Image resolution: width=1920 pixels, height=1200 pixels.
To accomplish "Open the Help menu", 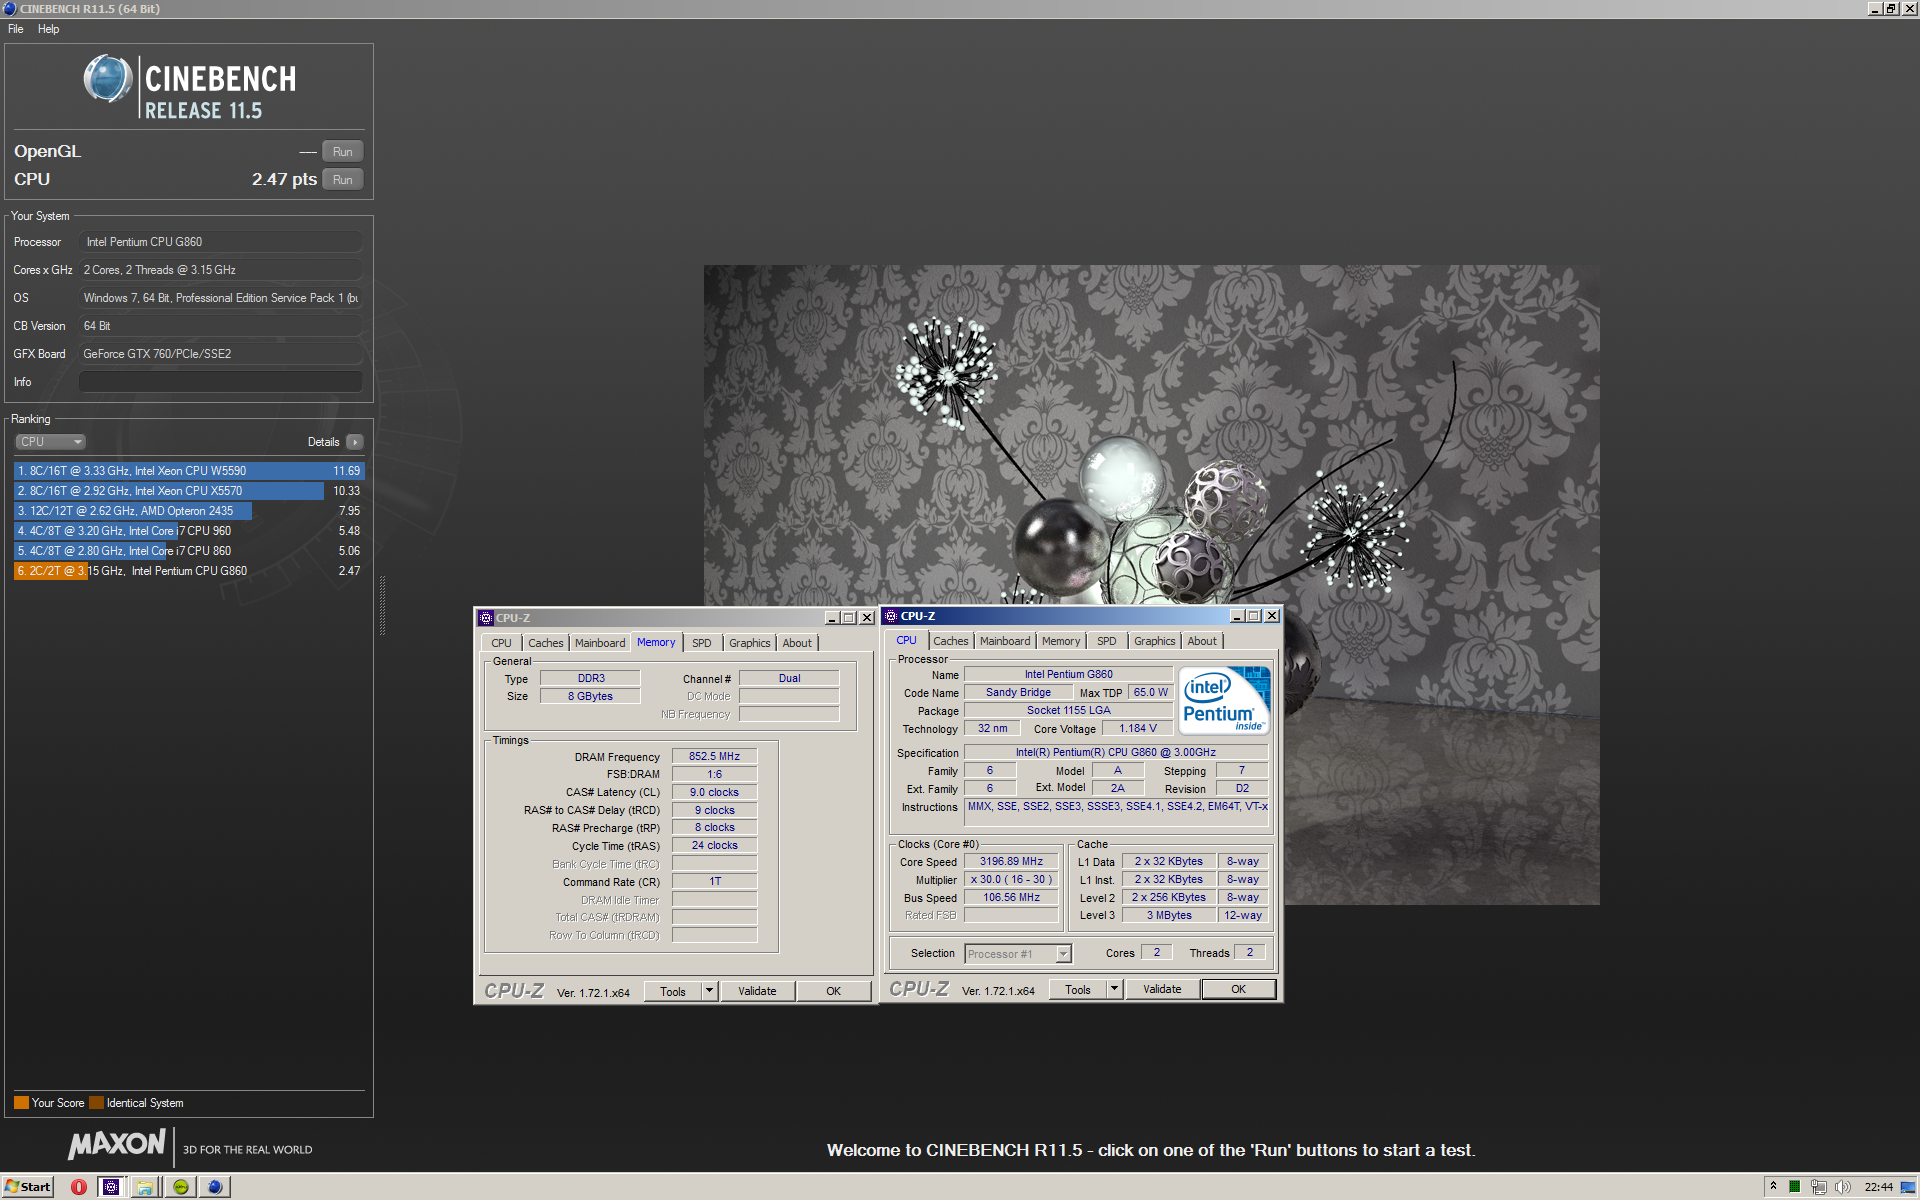I will (x=49, y=29).
